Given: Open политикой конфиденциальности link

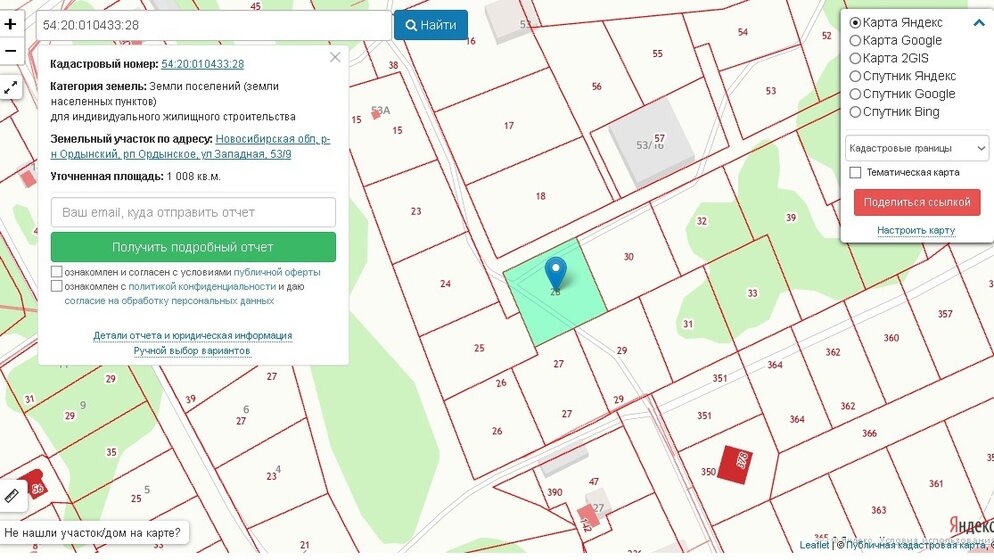Looking at the screenshot, I should pos(202,287).
